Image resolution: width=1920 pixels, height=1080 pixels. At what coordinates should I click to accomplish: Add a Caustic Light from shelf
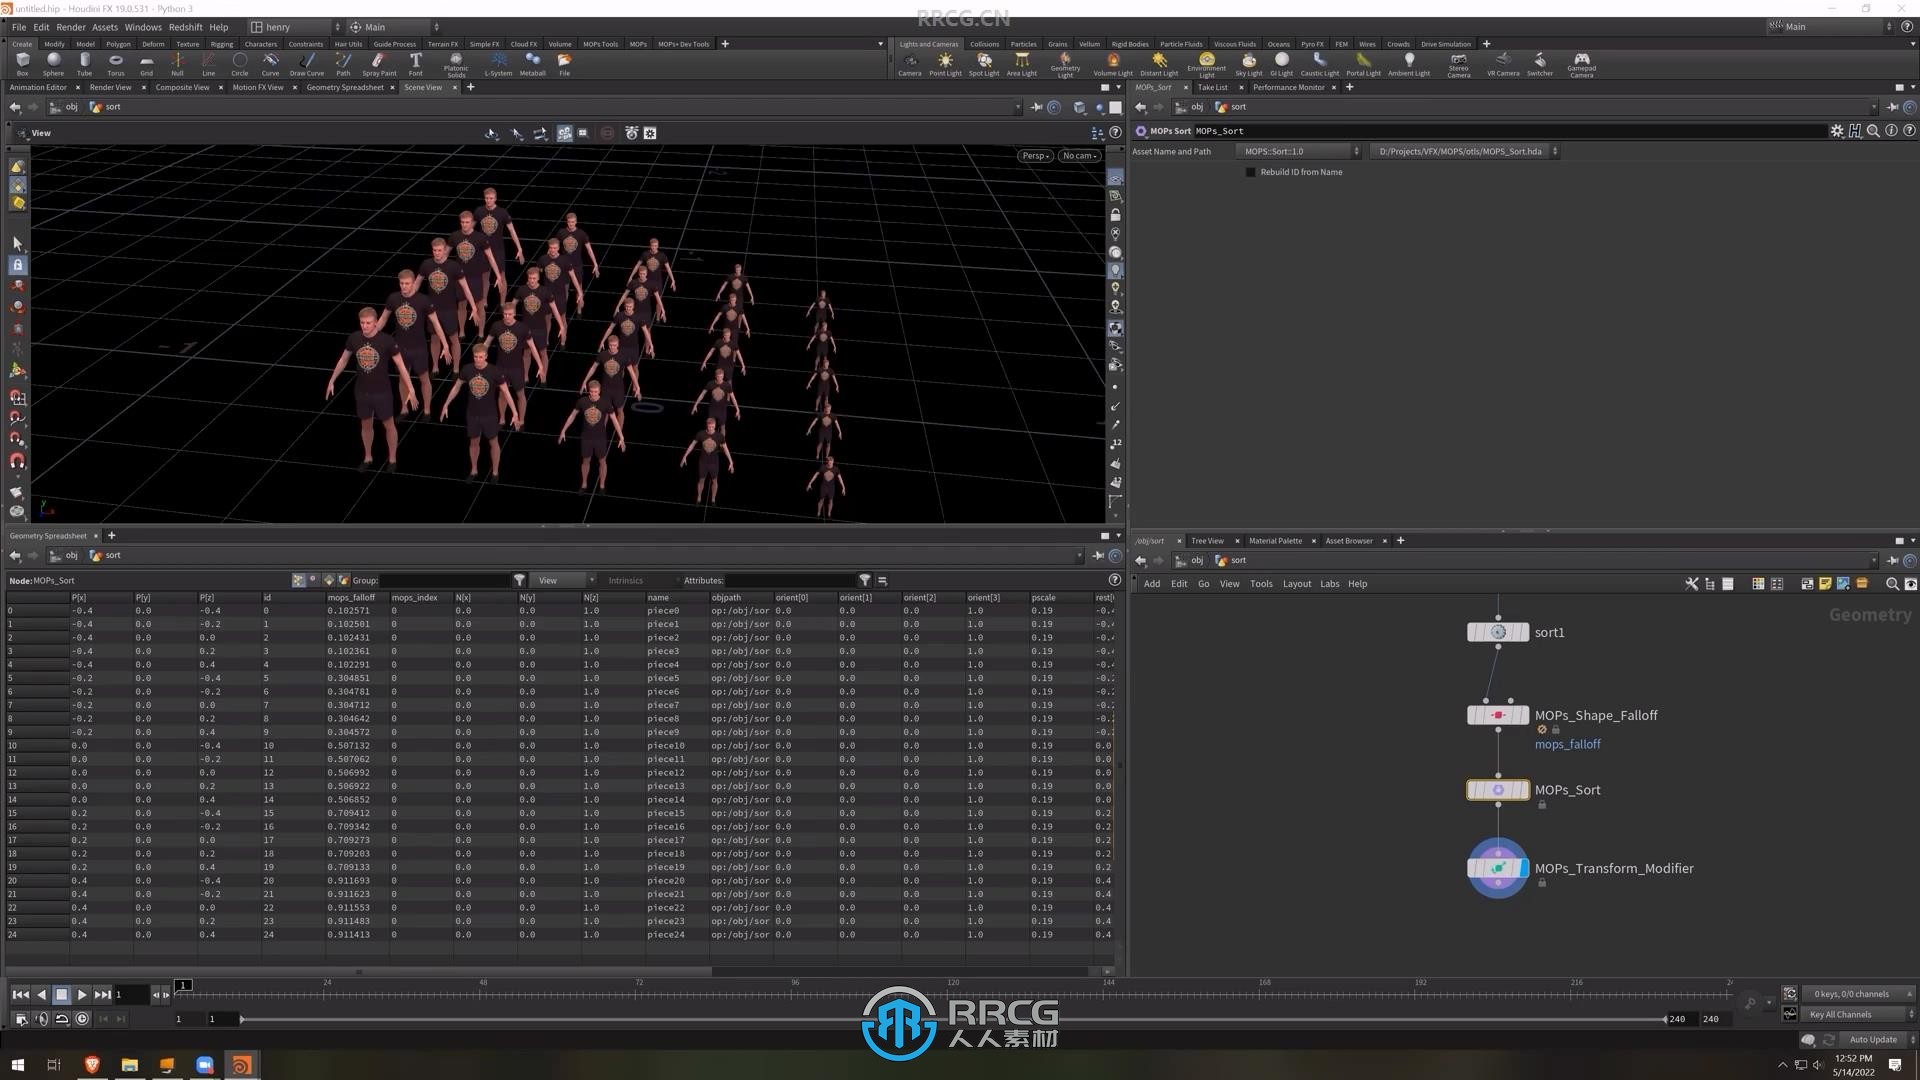pyautogui.click(x=1319, y=64)
